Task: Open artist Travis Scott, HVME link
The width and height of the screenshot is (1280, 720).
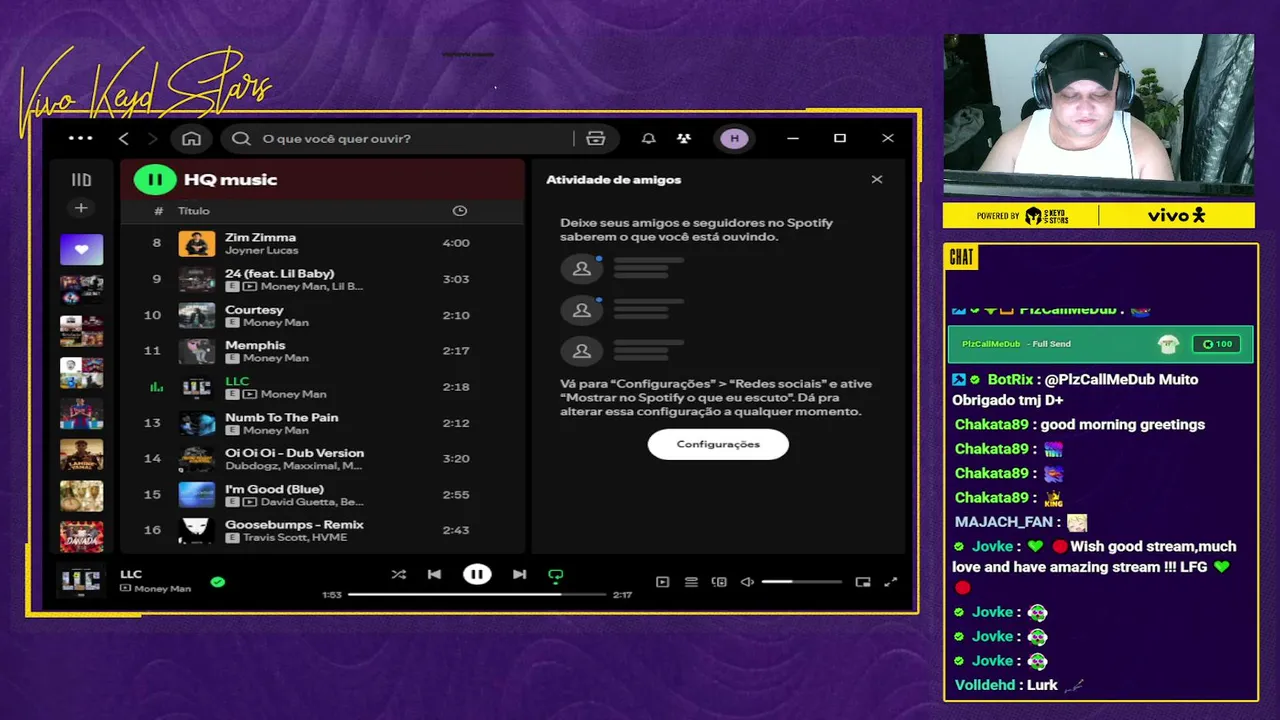Action: click(x=294, y=538)
